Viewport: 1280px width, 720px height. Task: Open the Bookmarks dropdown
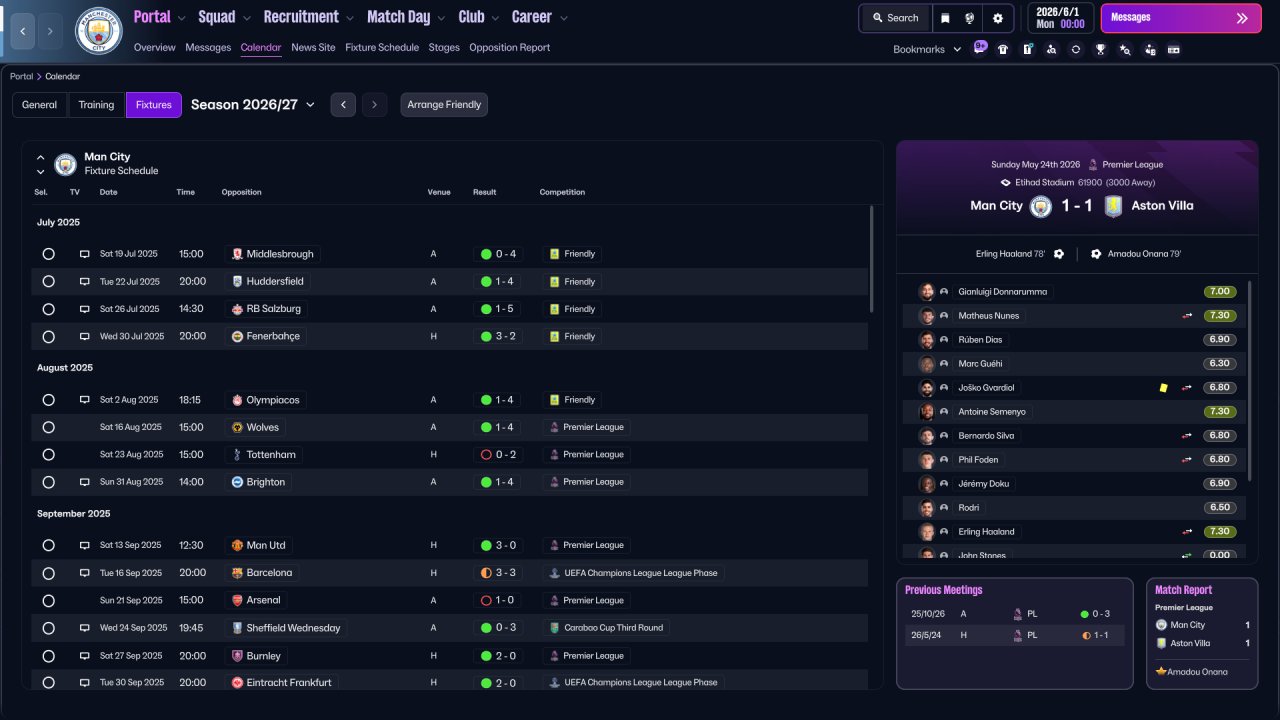pos(927,49)
